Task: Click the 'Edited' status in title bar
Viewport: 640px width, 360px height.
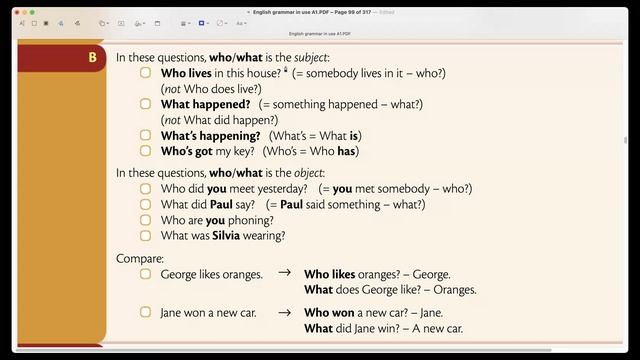Action: click(x=387, y=12)
